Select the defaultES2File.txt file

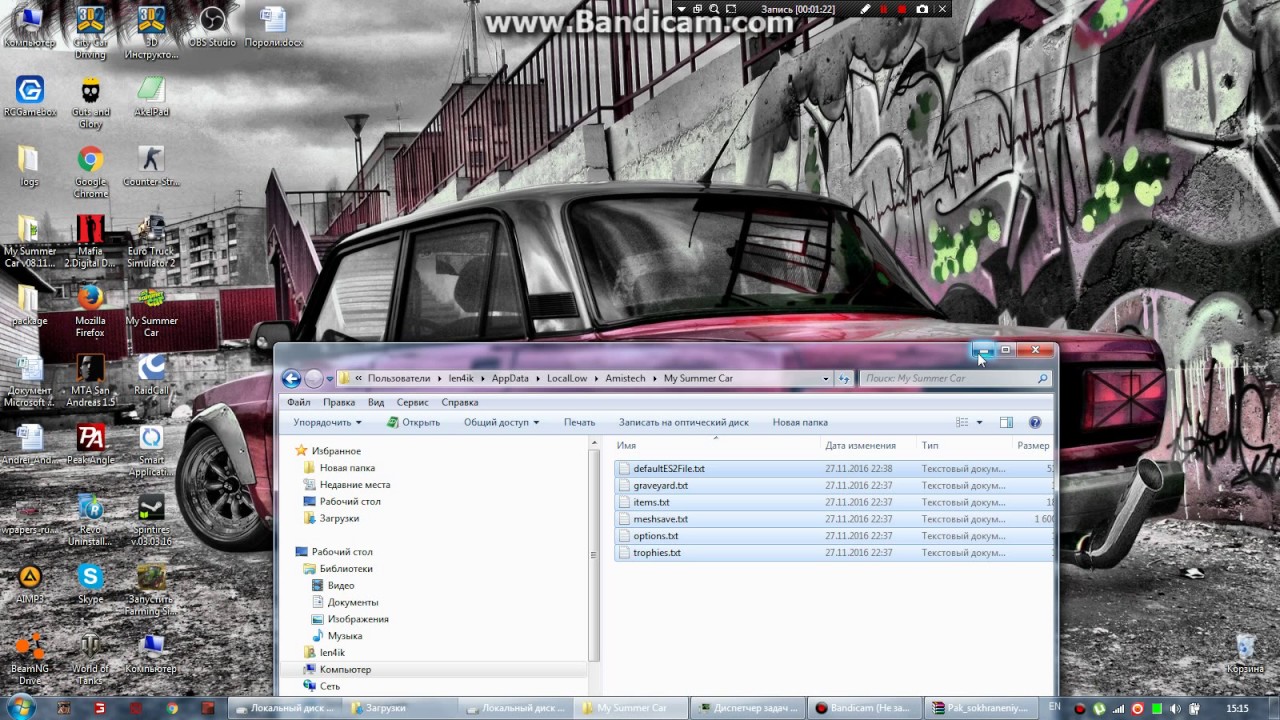834,468
